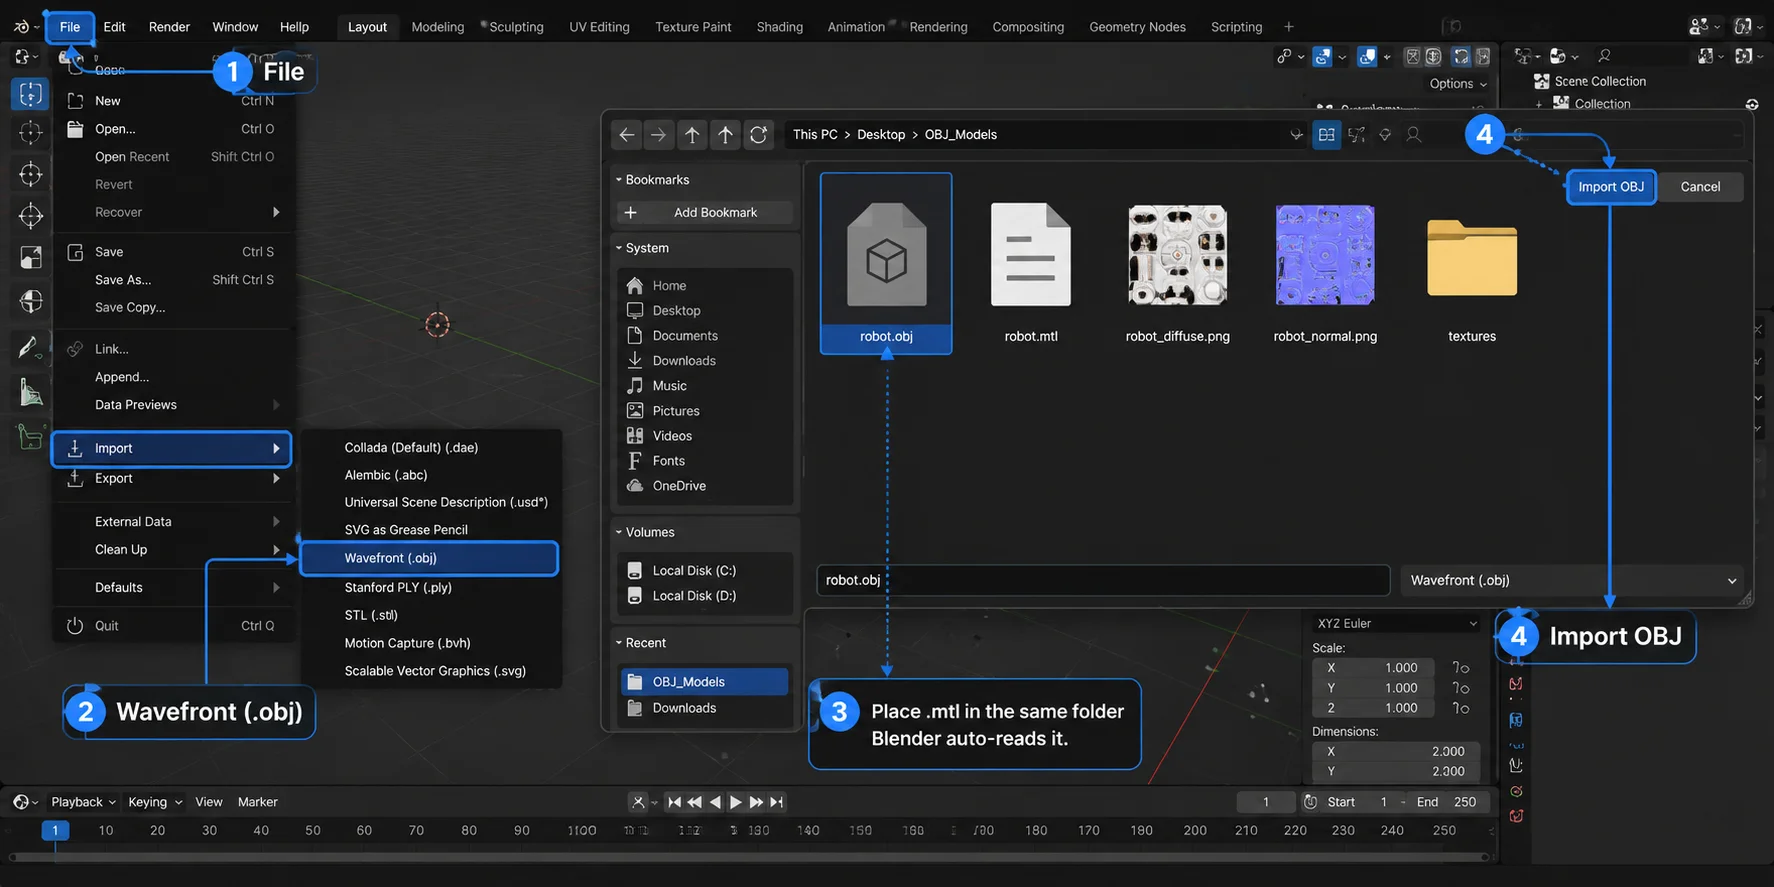Open the Wavefront (.obj) file type dropdown

click(x=1572, y=580)
